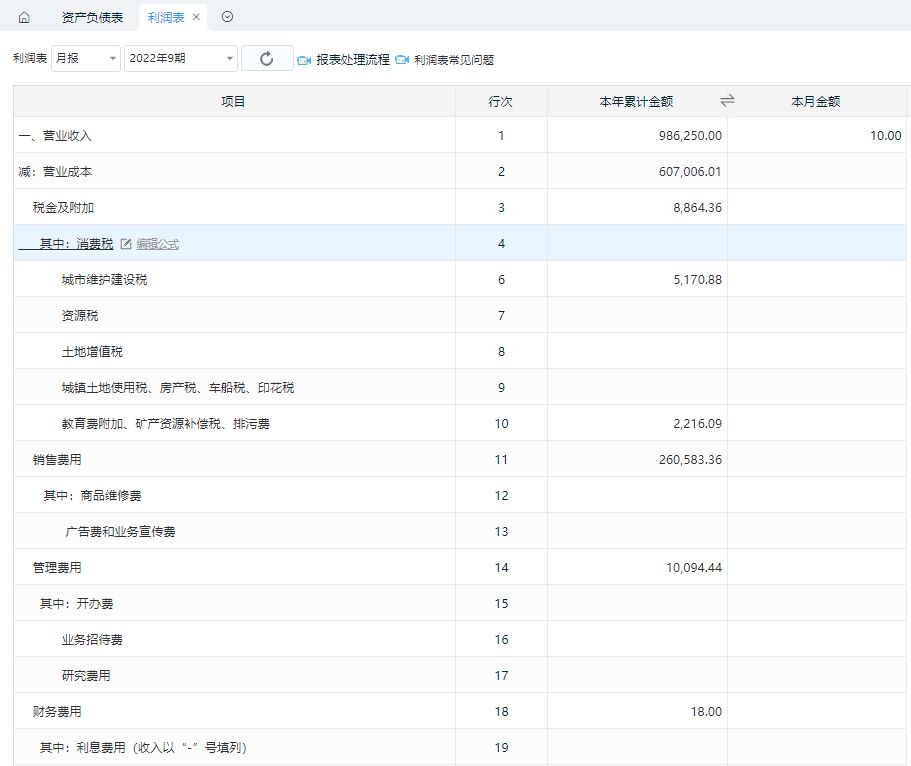The image size is (911, 766).
Task: Click the 项目 column header
Action: tap(233, 102)
